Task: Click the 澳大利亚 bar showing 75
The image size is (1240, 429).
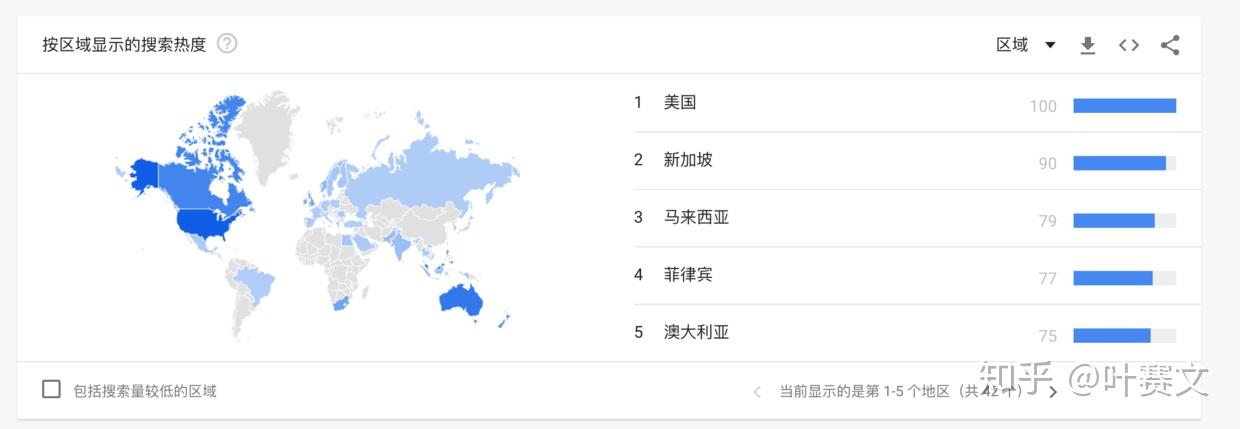Action: click(x=1111, y=336)
